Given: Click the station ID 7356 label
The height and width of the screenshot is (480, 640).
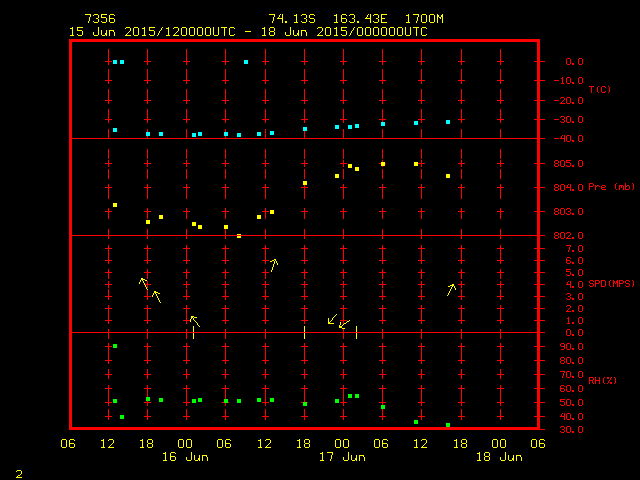Looking at the screenshot, I should tap(99, 19).
